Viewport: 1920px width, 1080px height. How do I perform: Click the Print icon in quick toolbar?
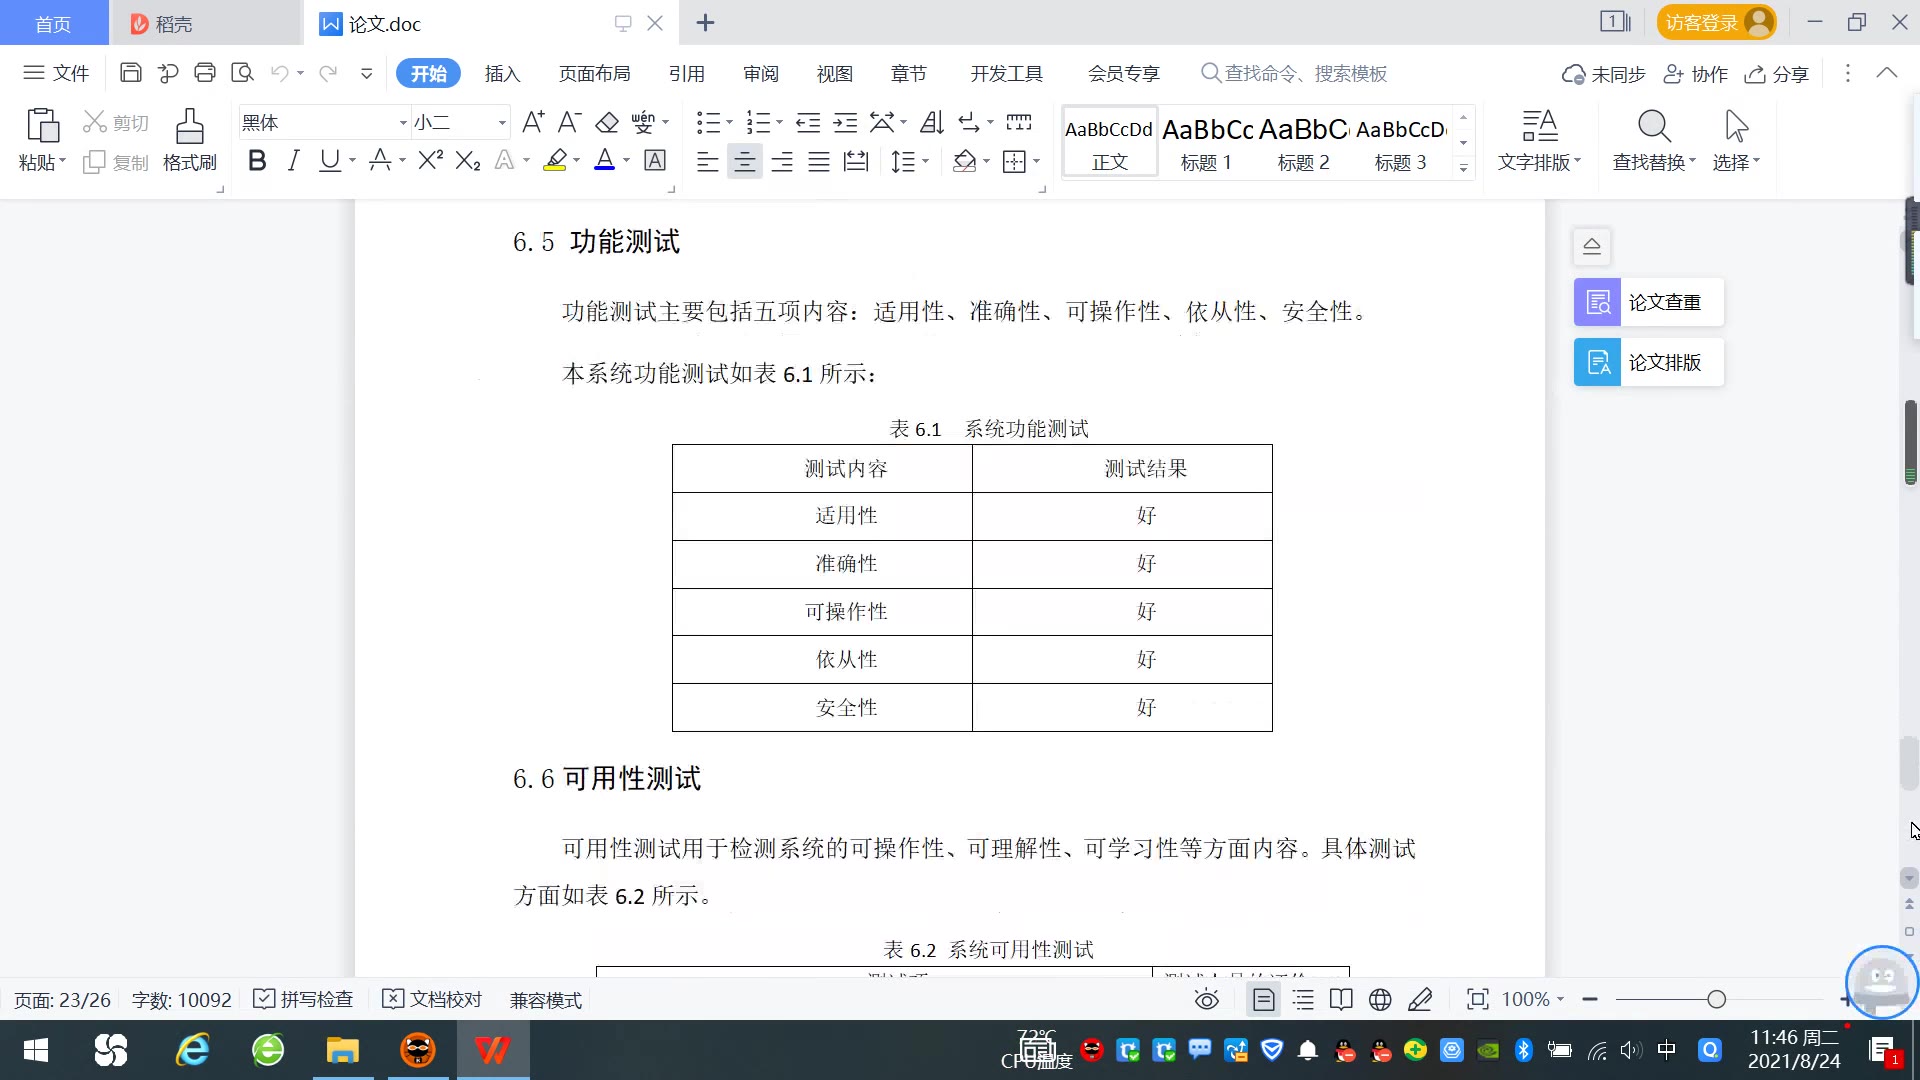pos(205,73)
